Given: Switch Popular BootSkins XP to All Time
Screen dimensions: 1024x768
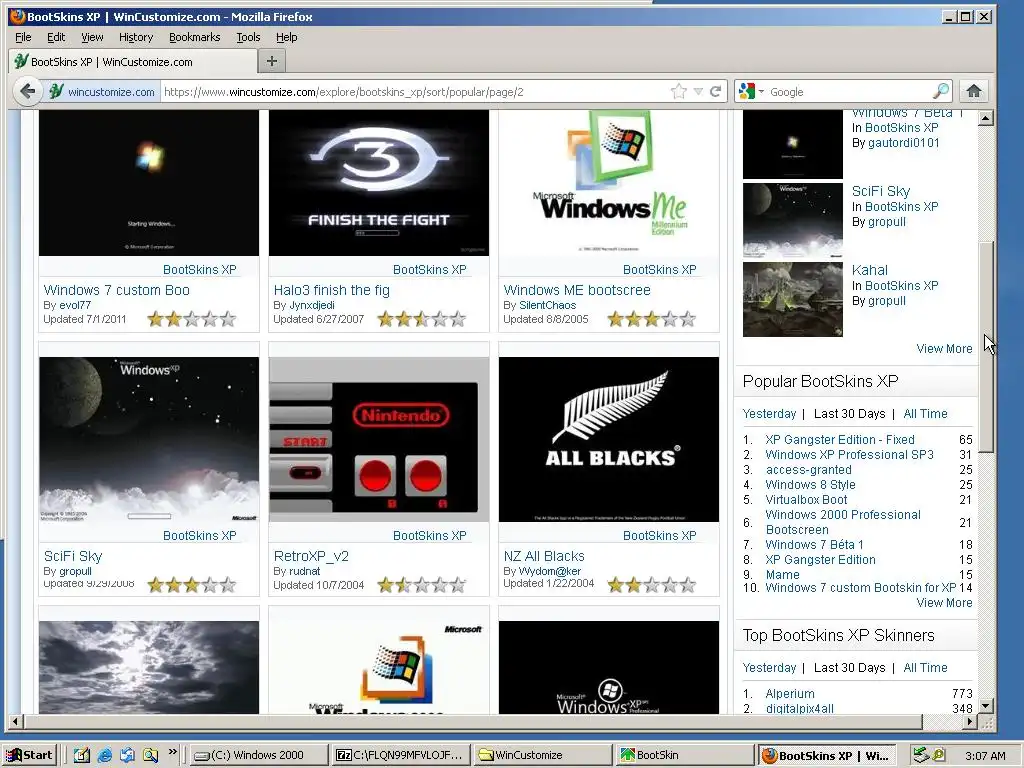Looking at the screenshot, I should point(925,413).
